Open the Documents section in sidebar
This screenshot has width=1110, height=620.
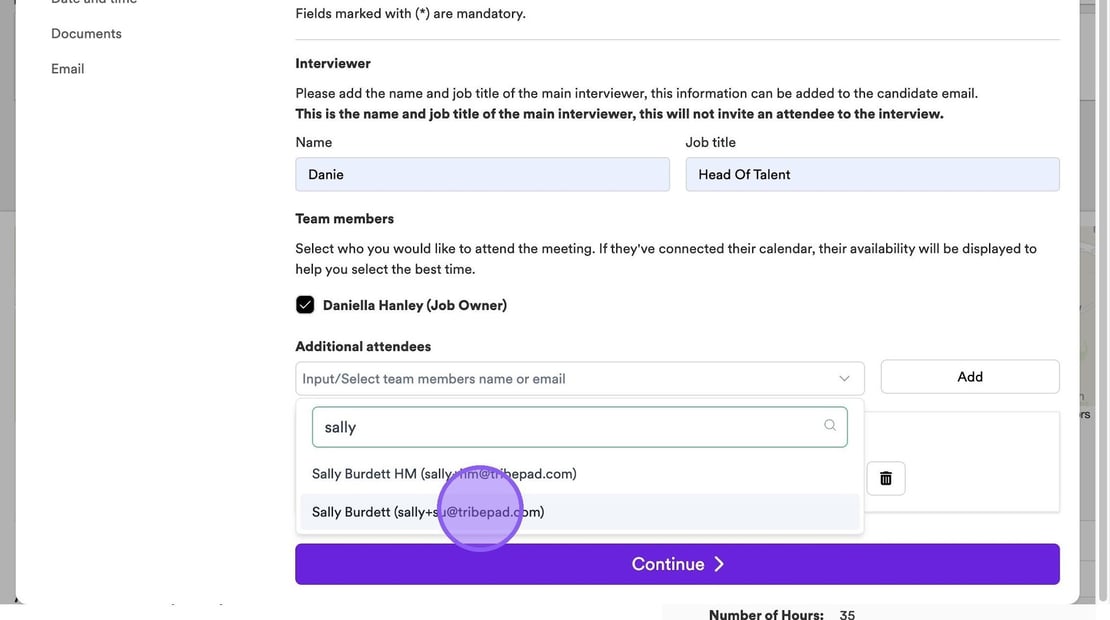pyautogui.click(x=86, y=33)
